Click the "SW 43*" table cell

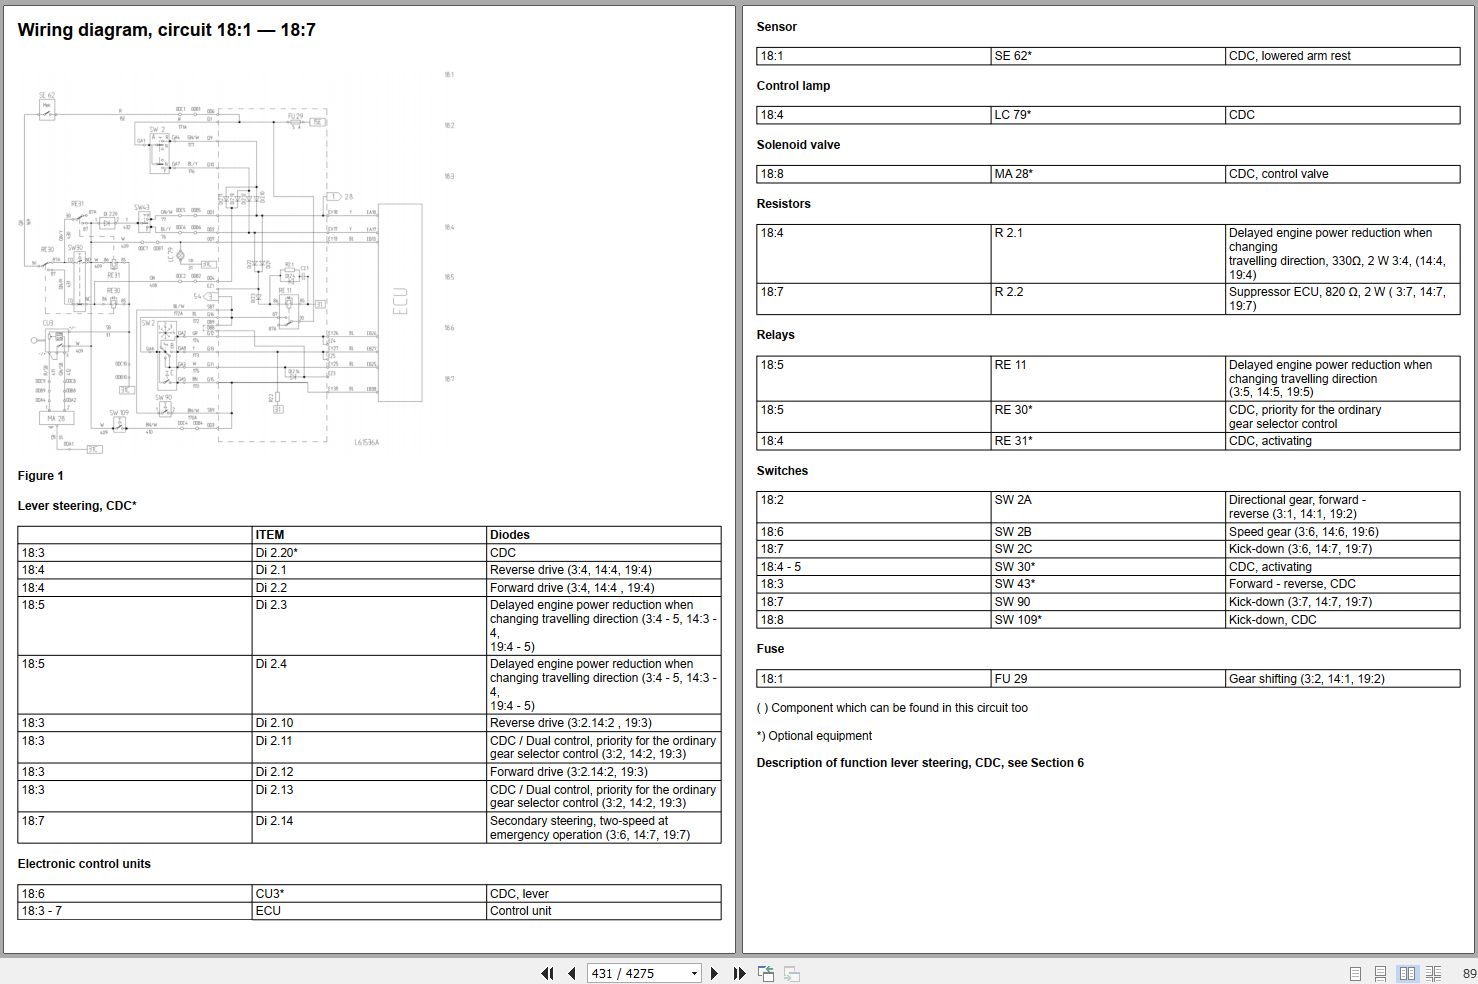click(1108, 584)
